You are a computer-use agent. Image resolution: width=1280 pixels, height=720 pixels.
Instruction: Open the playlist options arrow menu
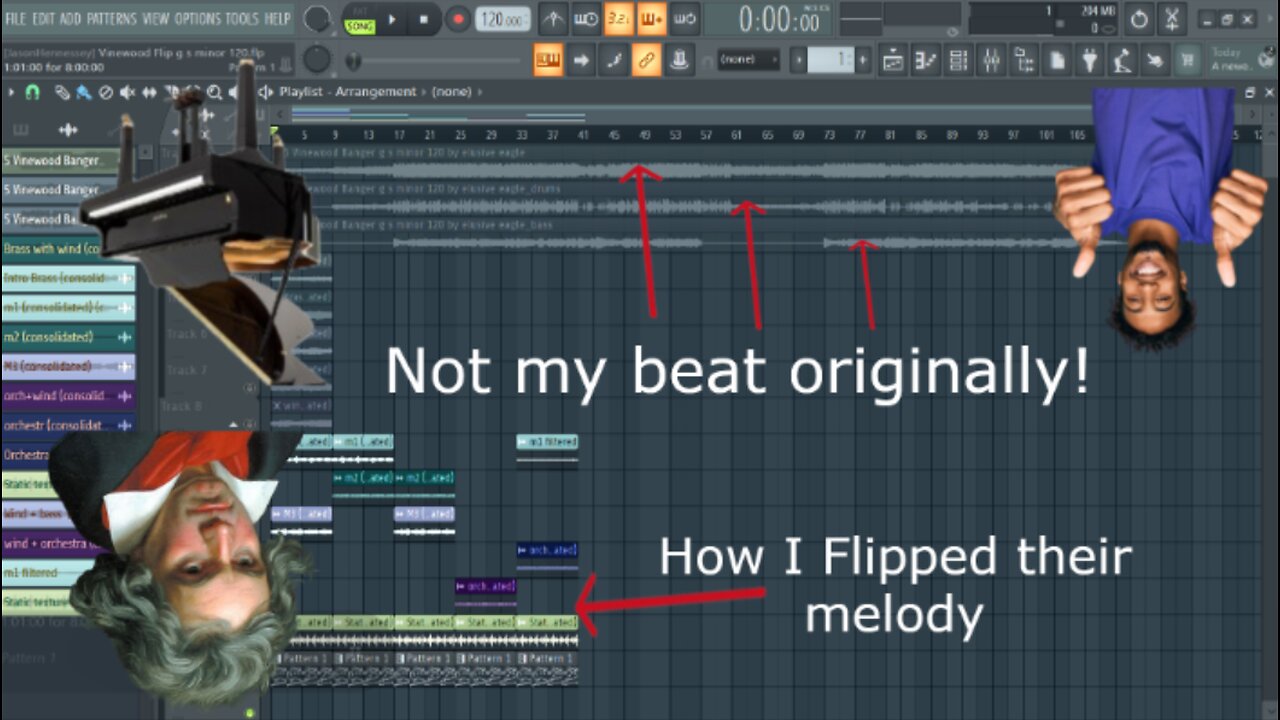12,92
